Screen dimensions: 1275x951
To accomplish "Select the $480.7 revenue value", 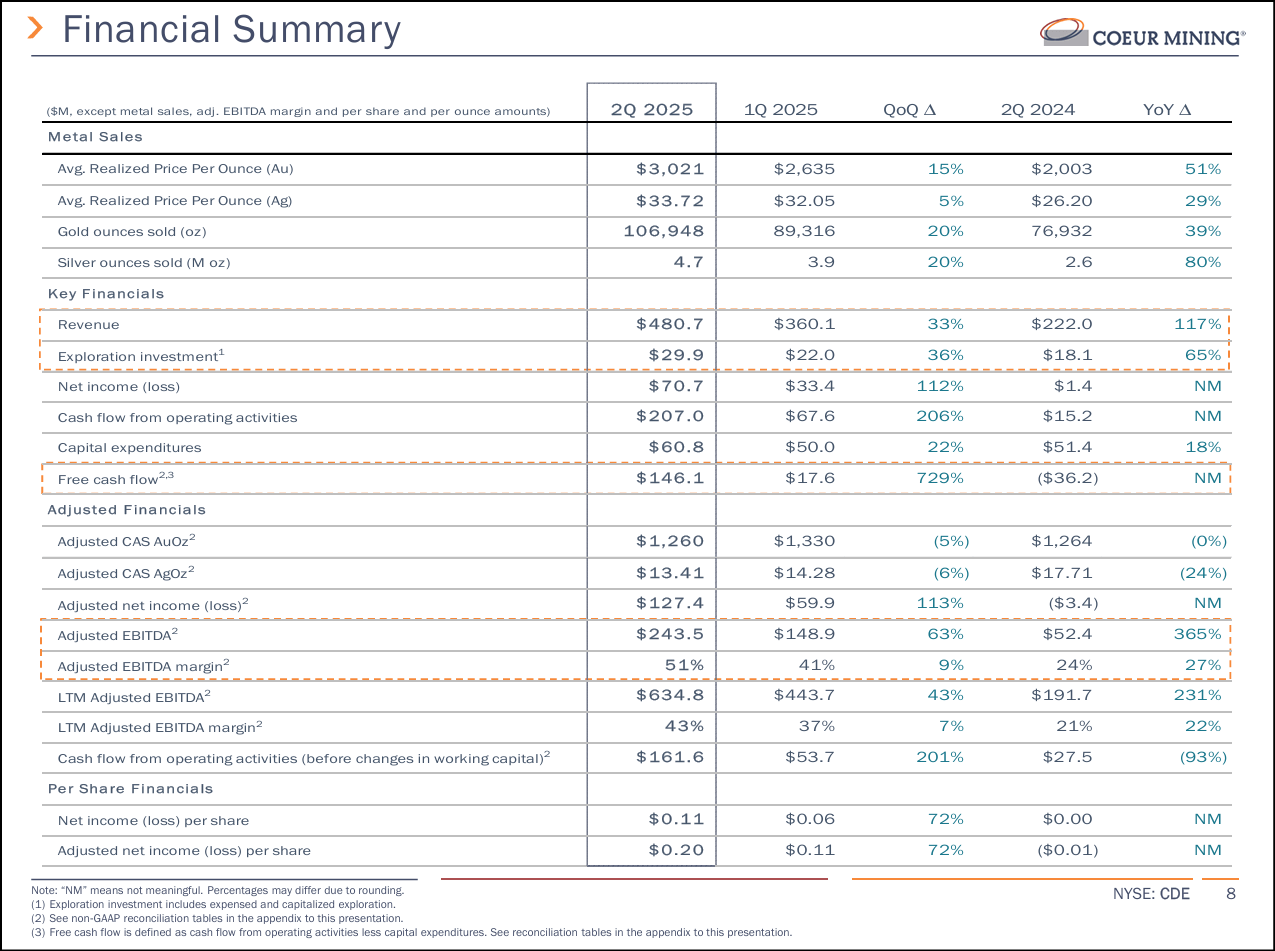I will [670, 324].
